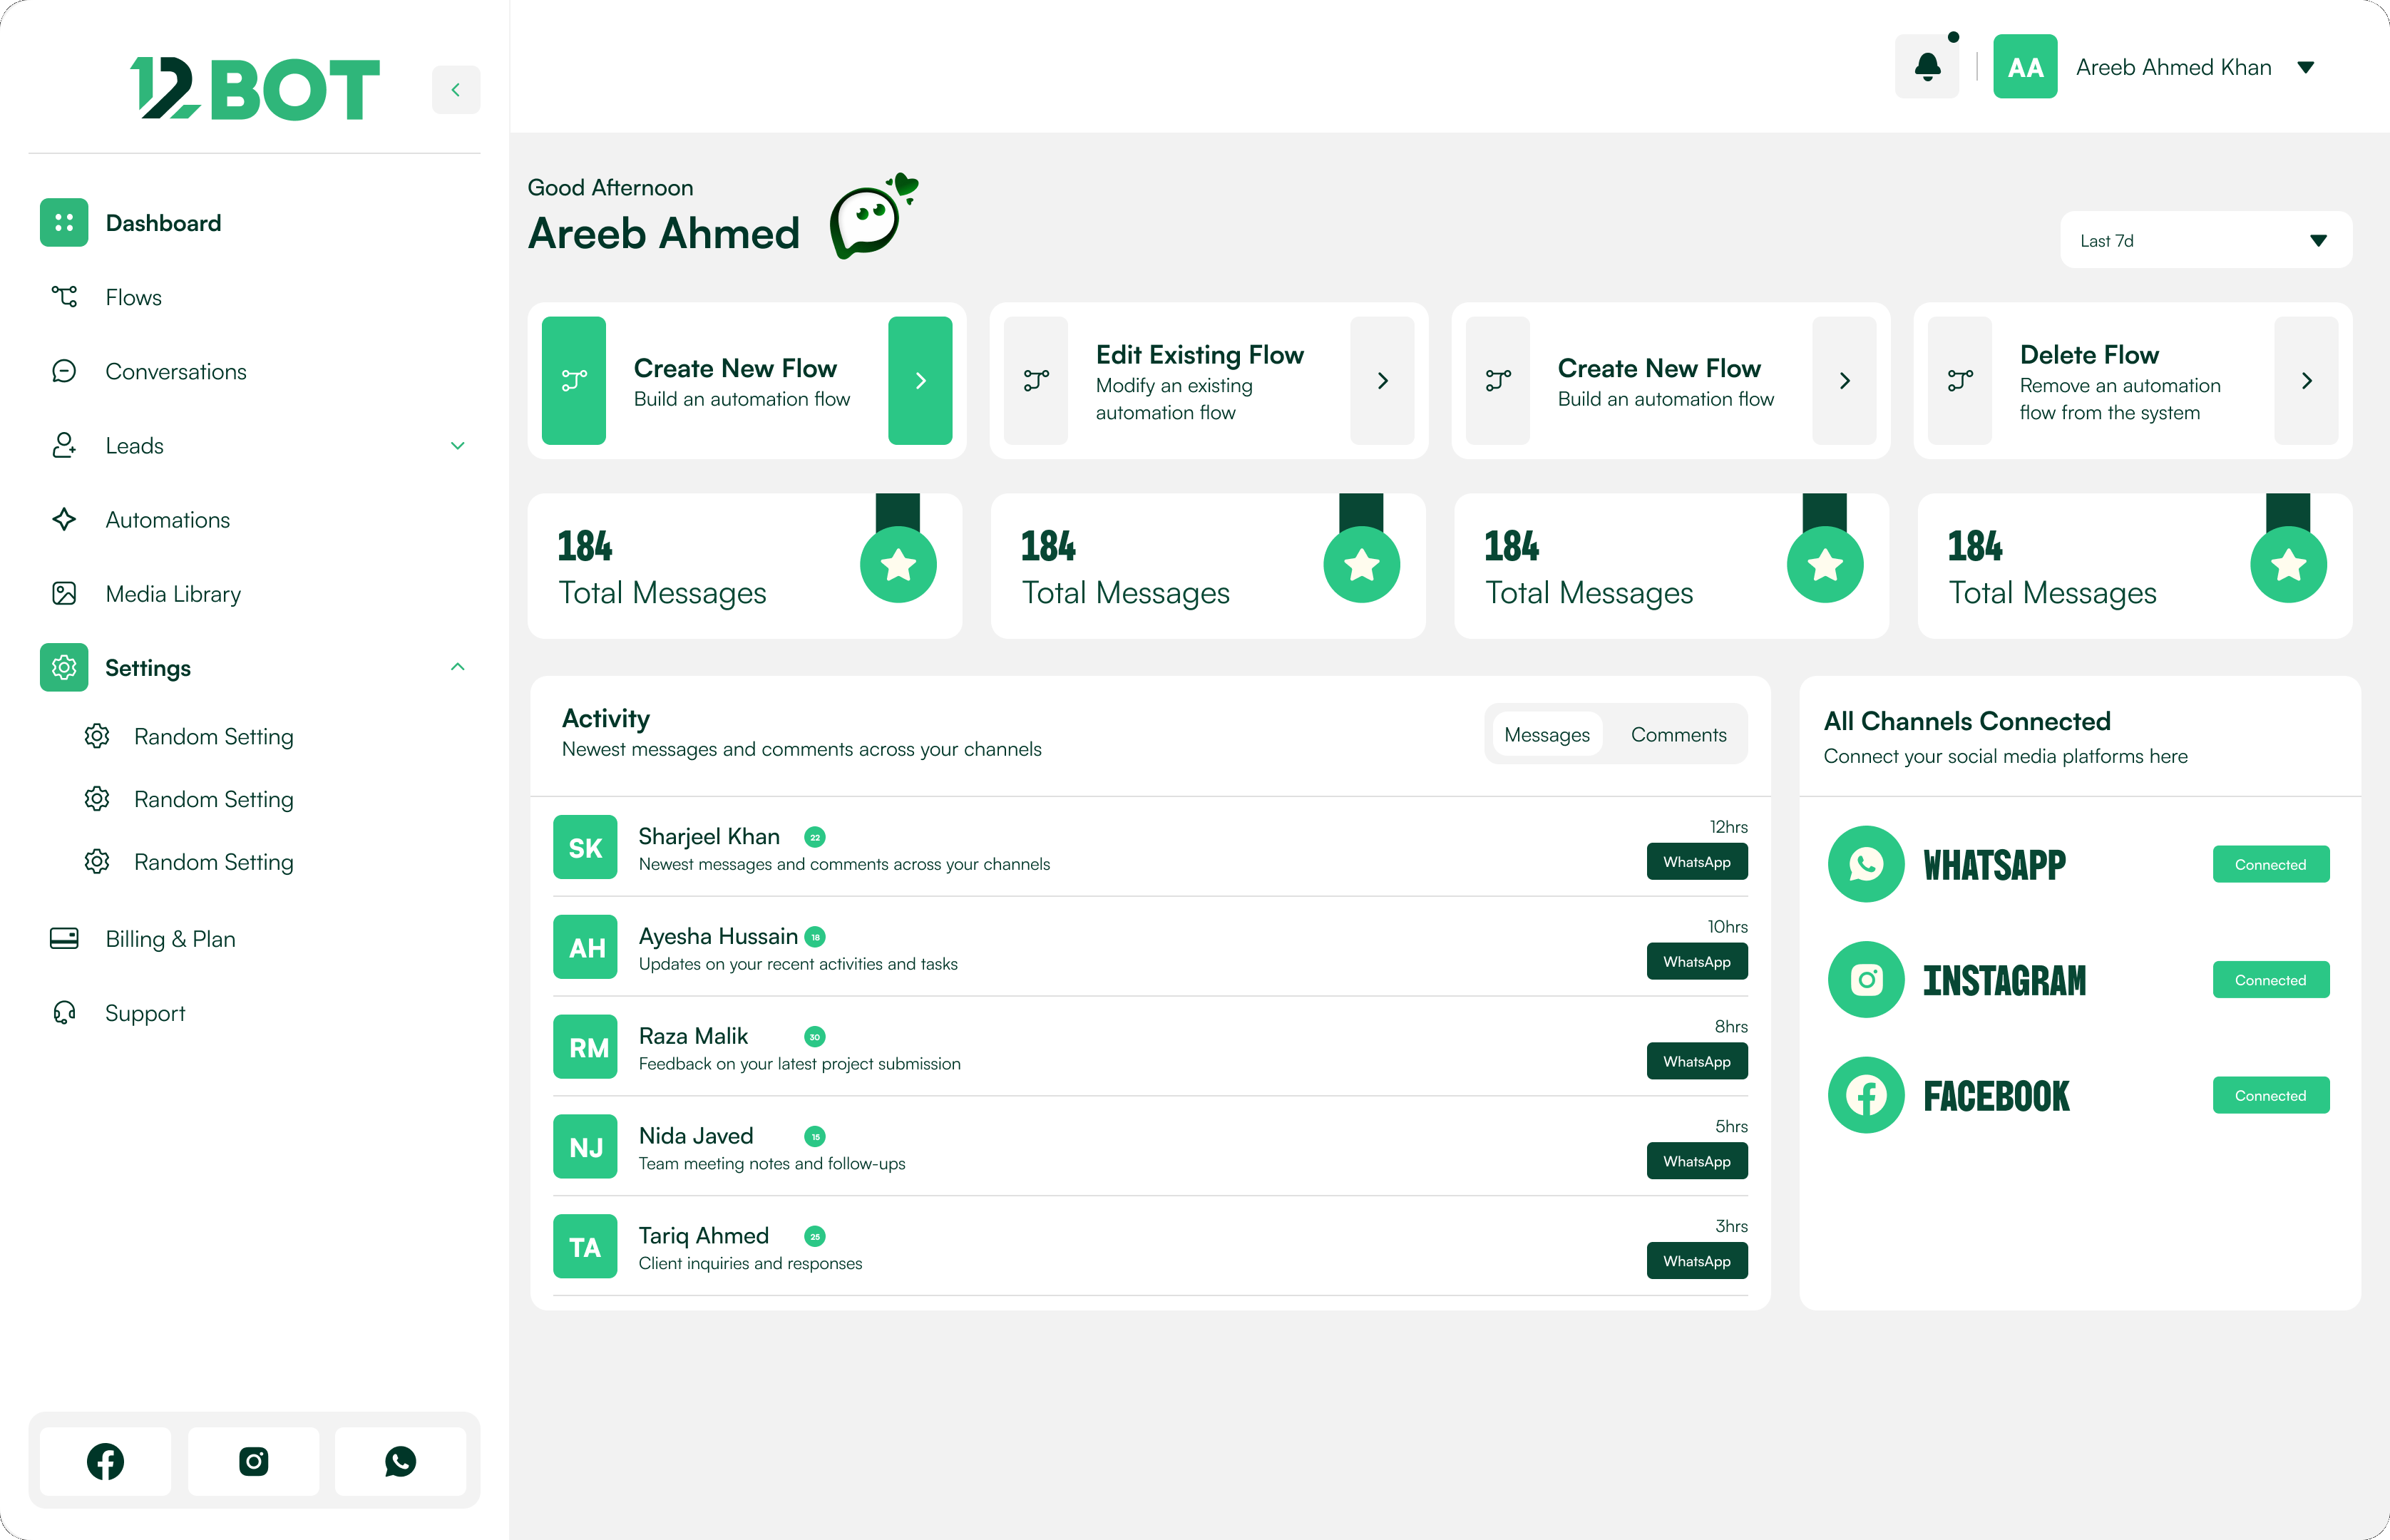This screenshot has width=2390, height=1540.
Task: Click WhatsApp tag on Sharjeel Khan row
Action: (1697, 862)
